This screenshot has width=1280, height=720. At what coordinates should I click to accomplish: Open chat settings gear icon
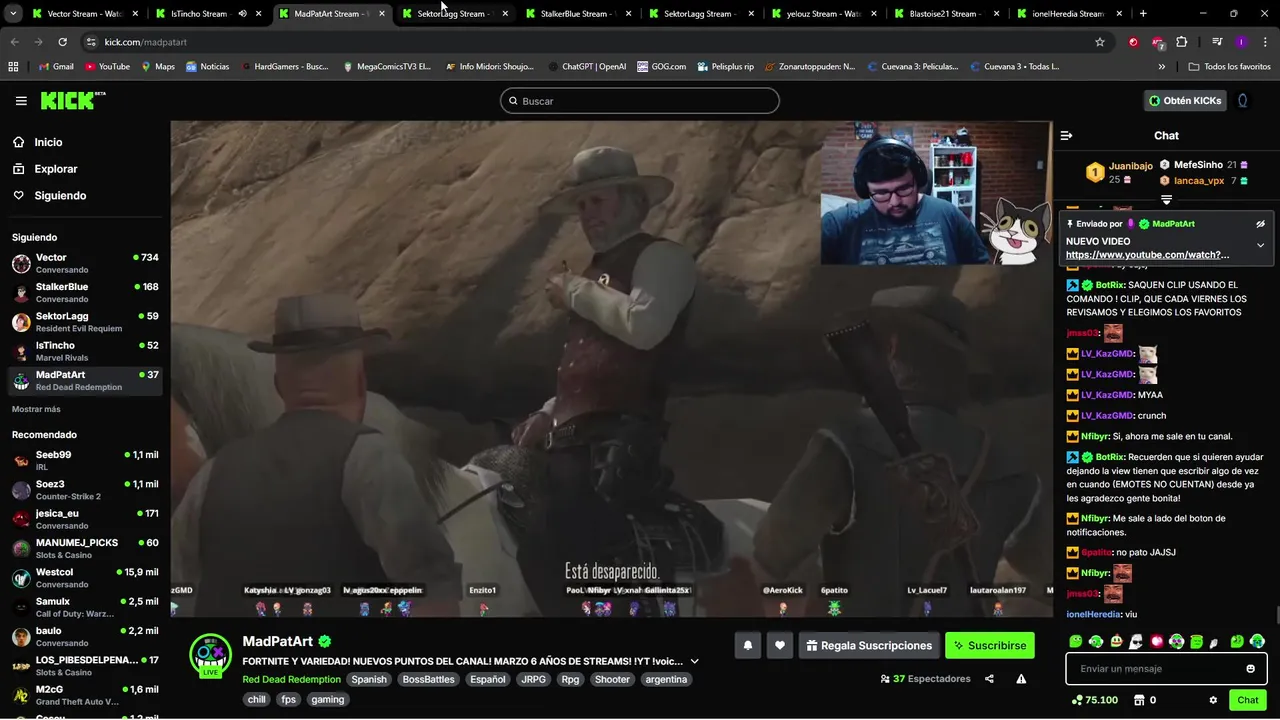pyautogui.click(x=1213, y=700)
